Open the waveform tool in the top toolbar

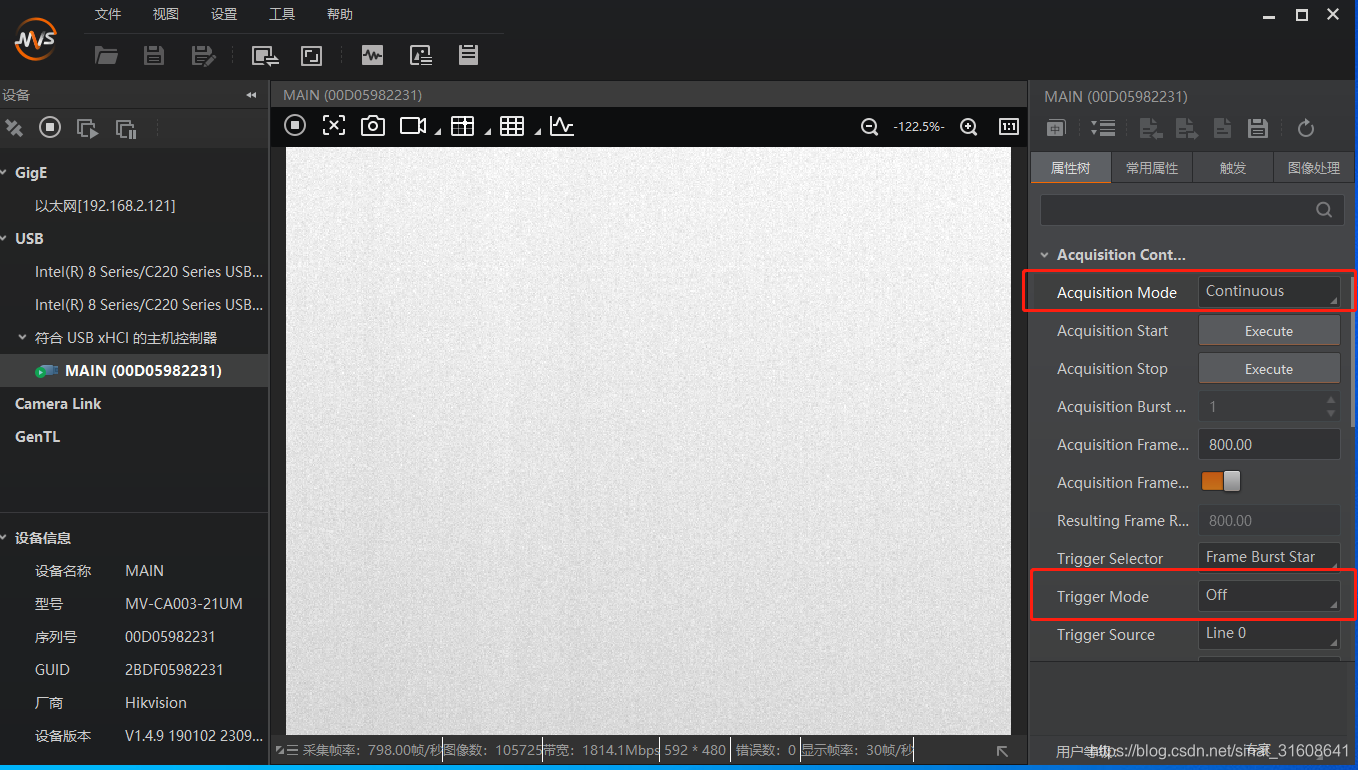point(372,56)
